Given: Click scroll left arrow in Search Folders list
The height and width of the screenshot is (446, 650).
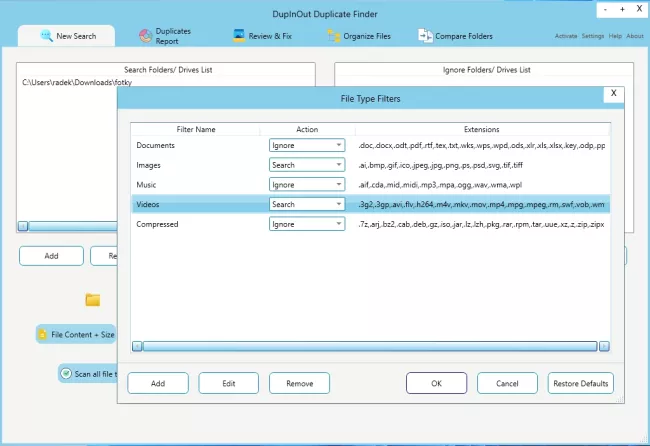Looking at the screenshot, I should [x=23, y=226].
